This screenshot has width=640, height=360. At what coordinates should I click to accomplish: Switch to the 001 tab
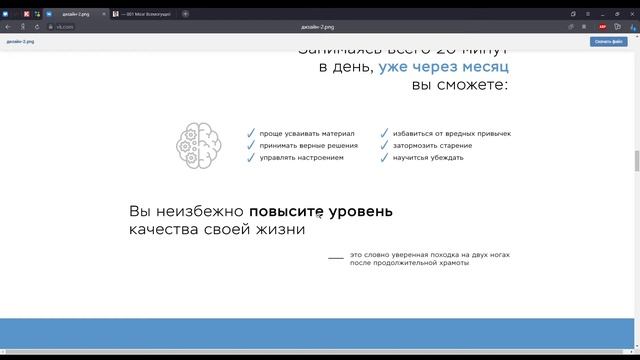tap(142, 14)
